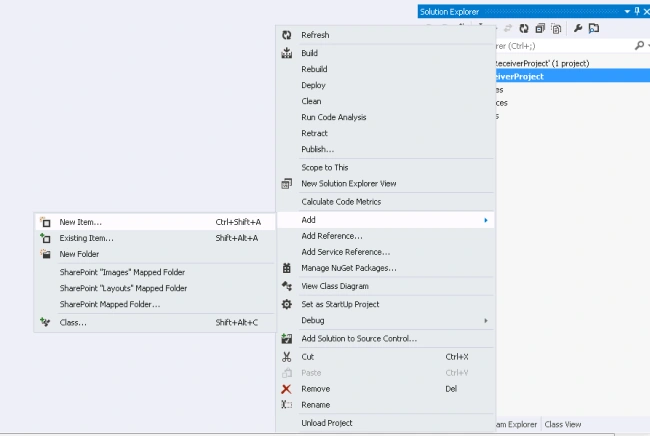The height and width of the screenshot is (436, 650).
Task: Click the Cut scissors icon
Action: [x=286, y=357]
